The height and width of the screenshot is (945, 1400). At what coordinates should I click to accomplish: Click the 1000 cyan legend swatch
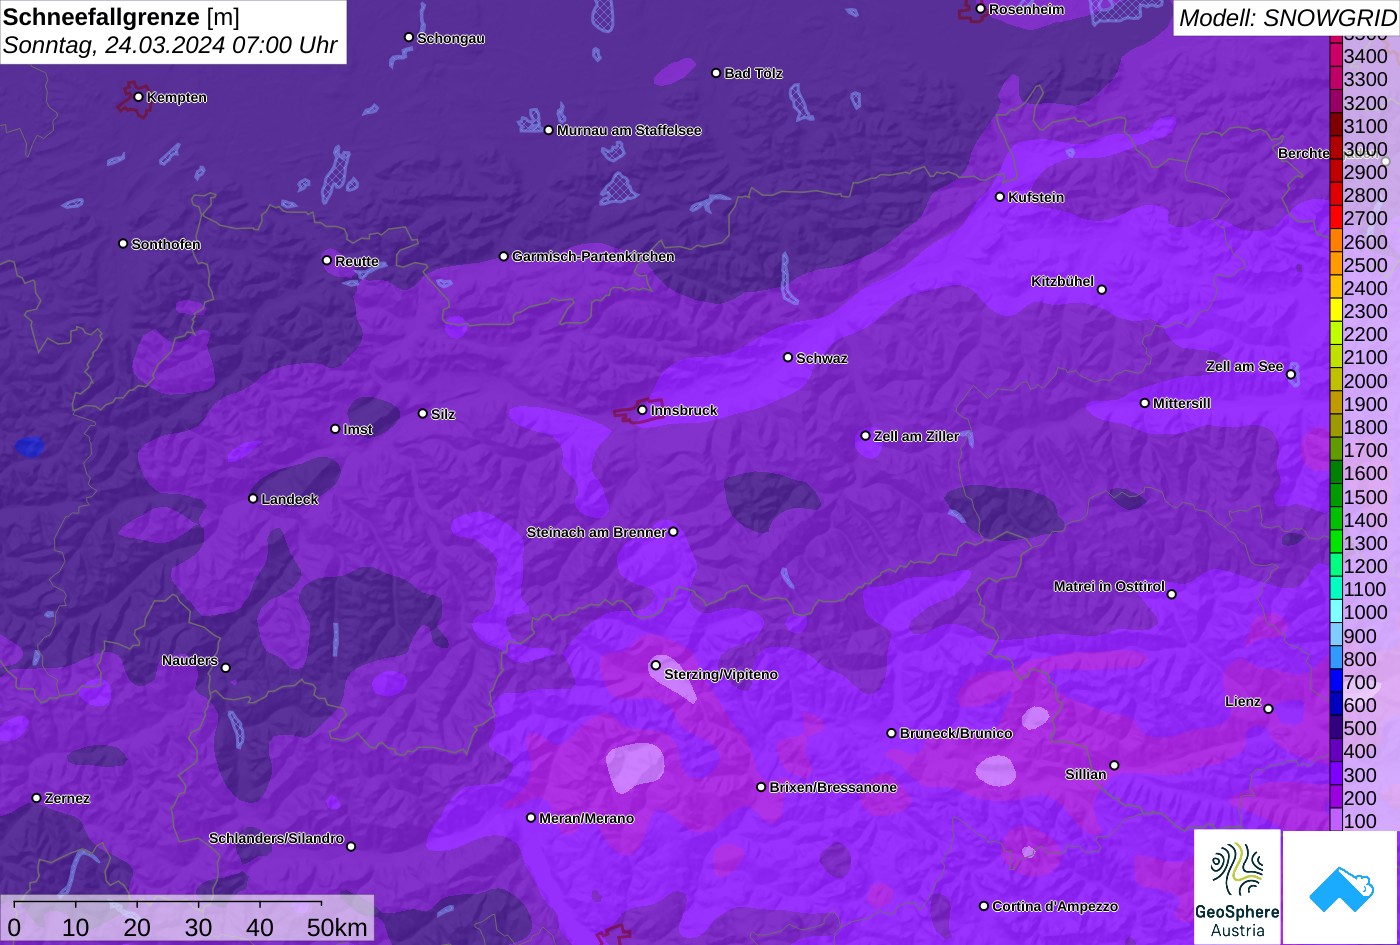pos(1336,613)
